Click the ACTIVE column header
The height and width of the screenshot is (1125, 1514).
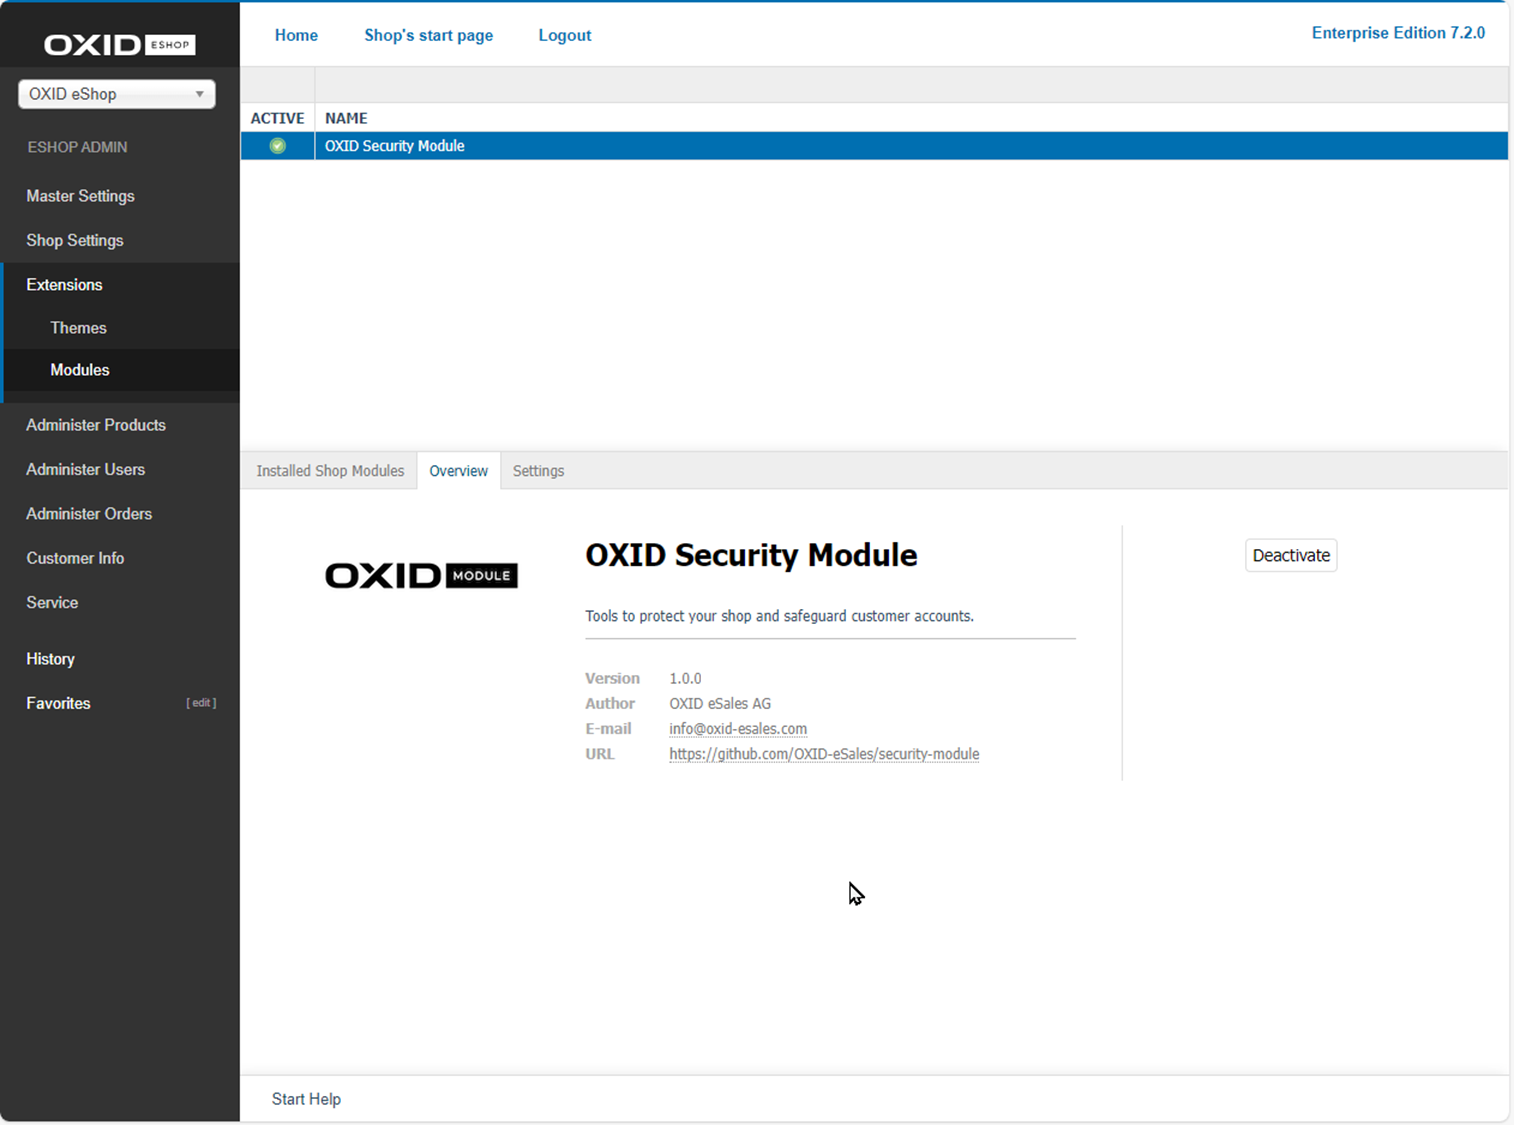pyautogui.click(x=277, y=118)
